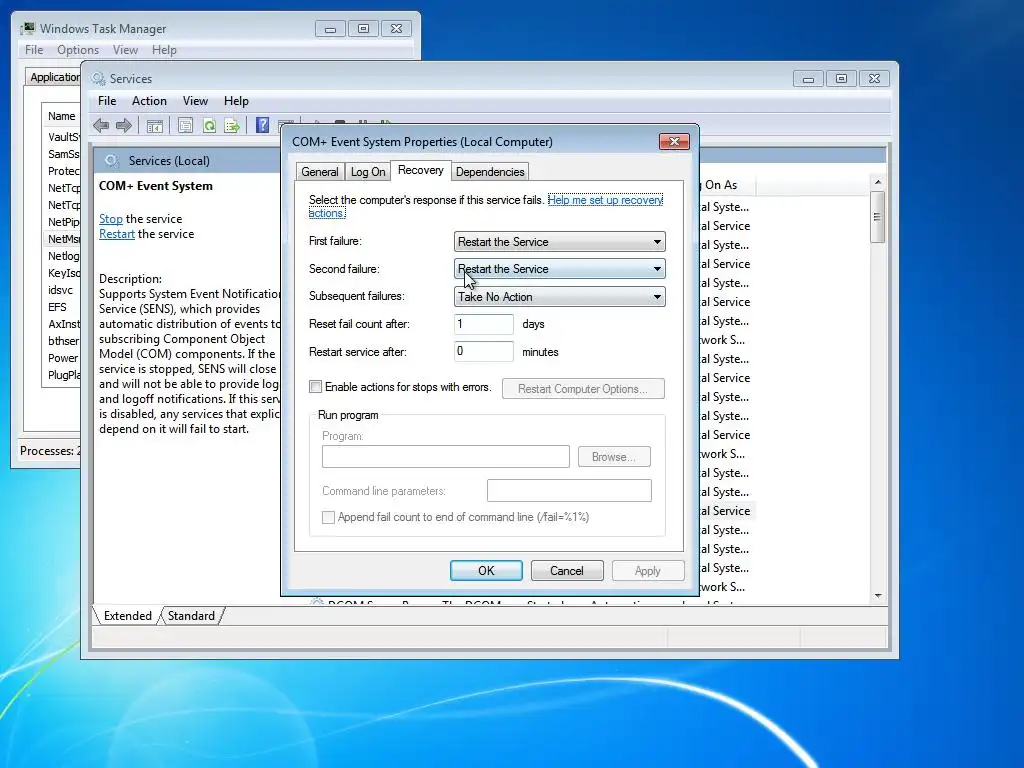Select the Power row in Task Manager
The width and height of the screenshot is (1024, 768).
tap(62, 358)
